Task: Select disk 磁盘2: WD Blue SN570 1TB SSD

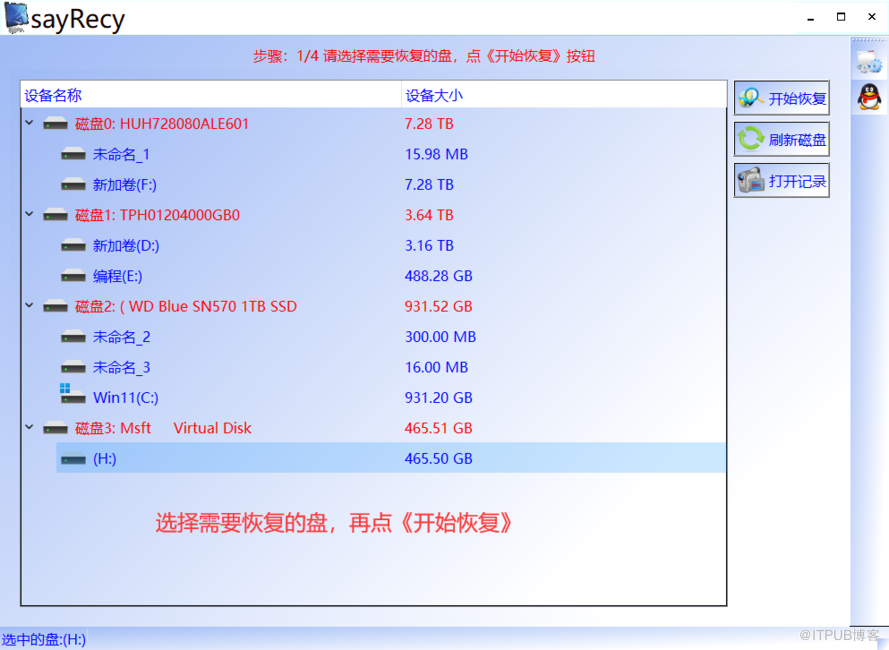Action: click(186, 307)
